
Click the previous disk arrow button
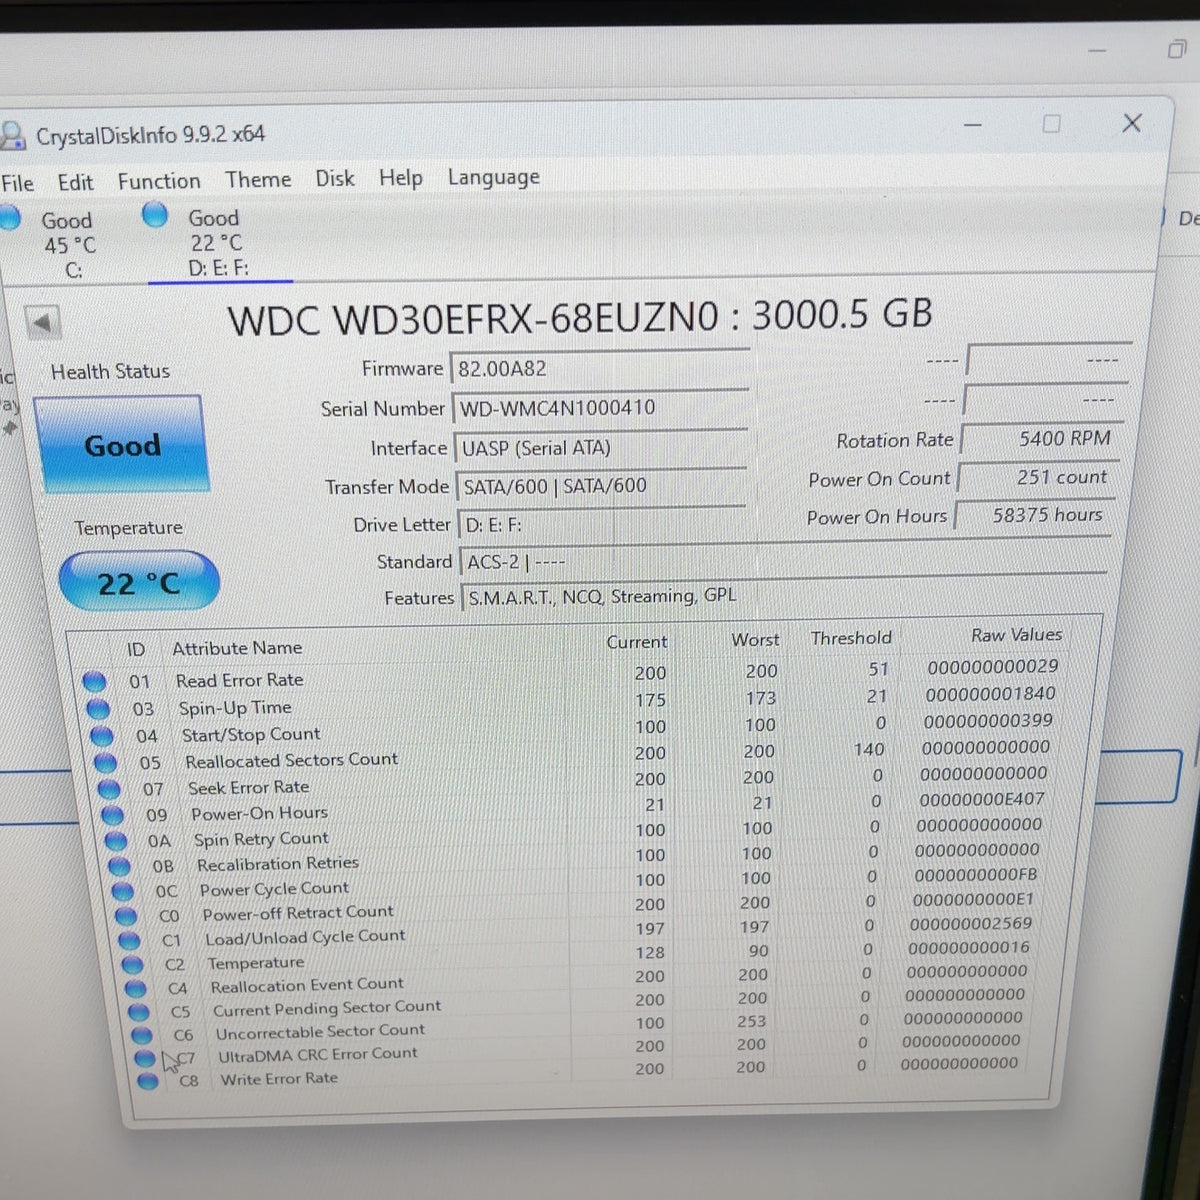43,323
